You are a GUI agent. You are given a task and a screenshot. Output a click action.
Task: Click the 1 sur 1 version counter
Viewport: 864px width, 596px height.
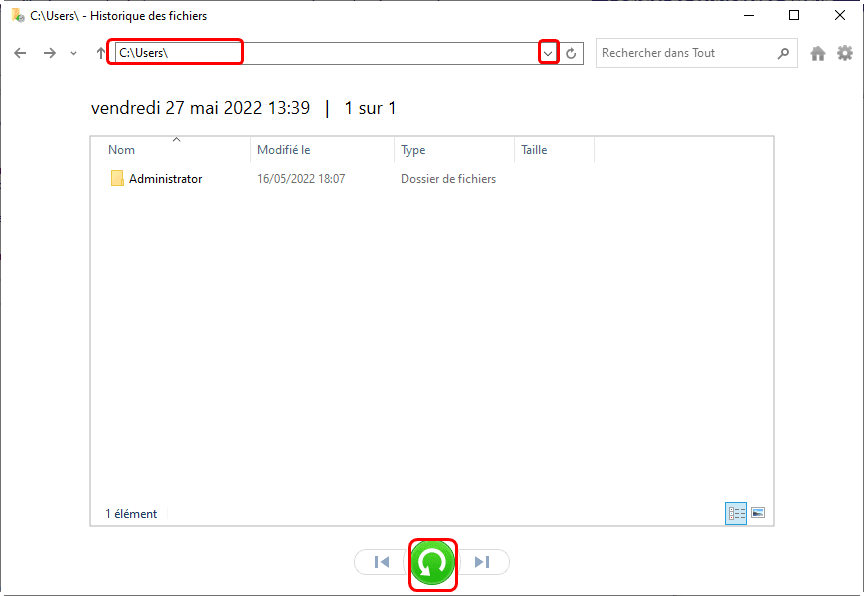click(370, 108)
